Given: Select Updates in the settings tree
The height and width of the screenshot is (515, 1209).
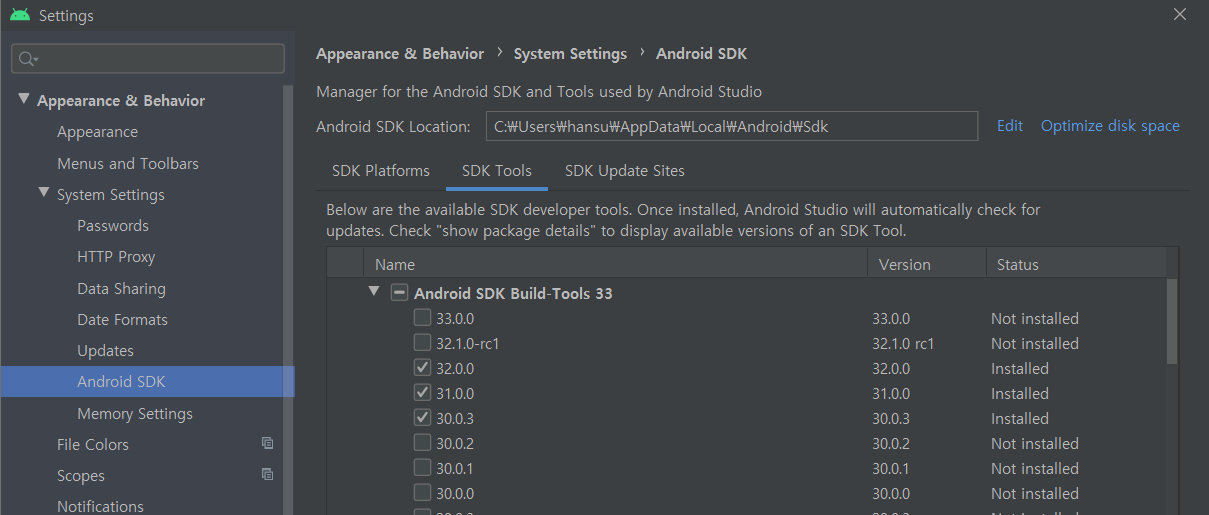Looking at the screenshot, I should point(105,351).
